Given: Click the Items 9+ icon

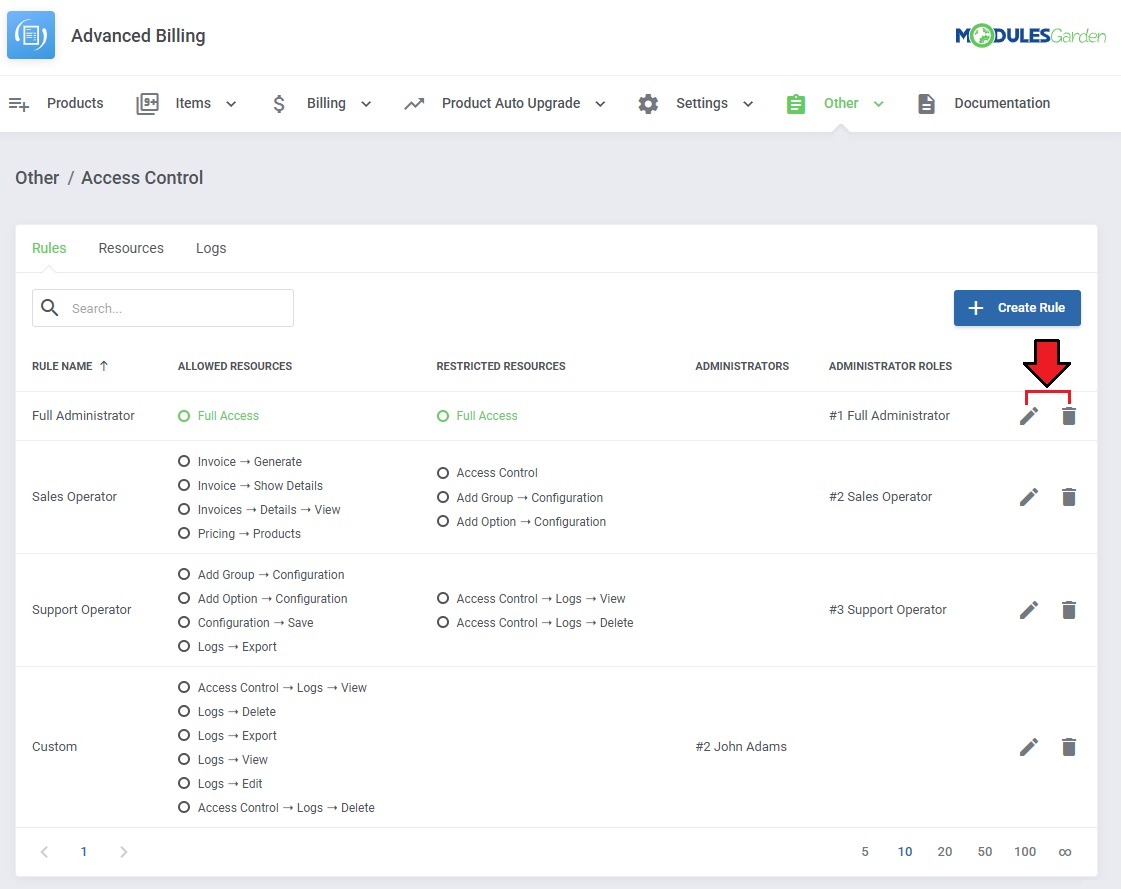Looking at the screenshot, I should [147, 104].
